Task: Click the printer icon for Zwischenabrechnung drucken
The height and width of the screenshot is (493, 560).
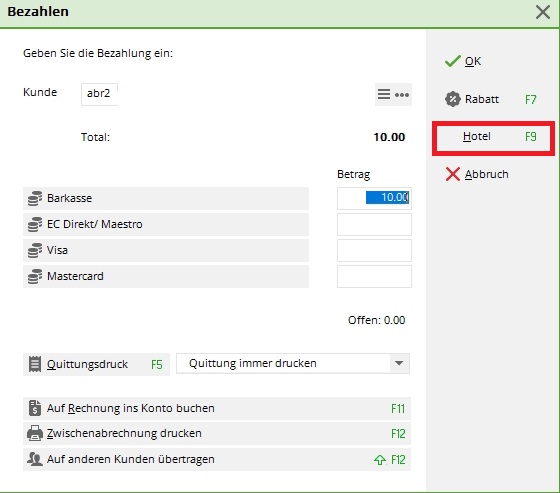Action: tap(35, 433)
